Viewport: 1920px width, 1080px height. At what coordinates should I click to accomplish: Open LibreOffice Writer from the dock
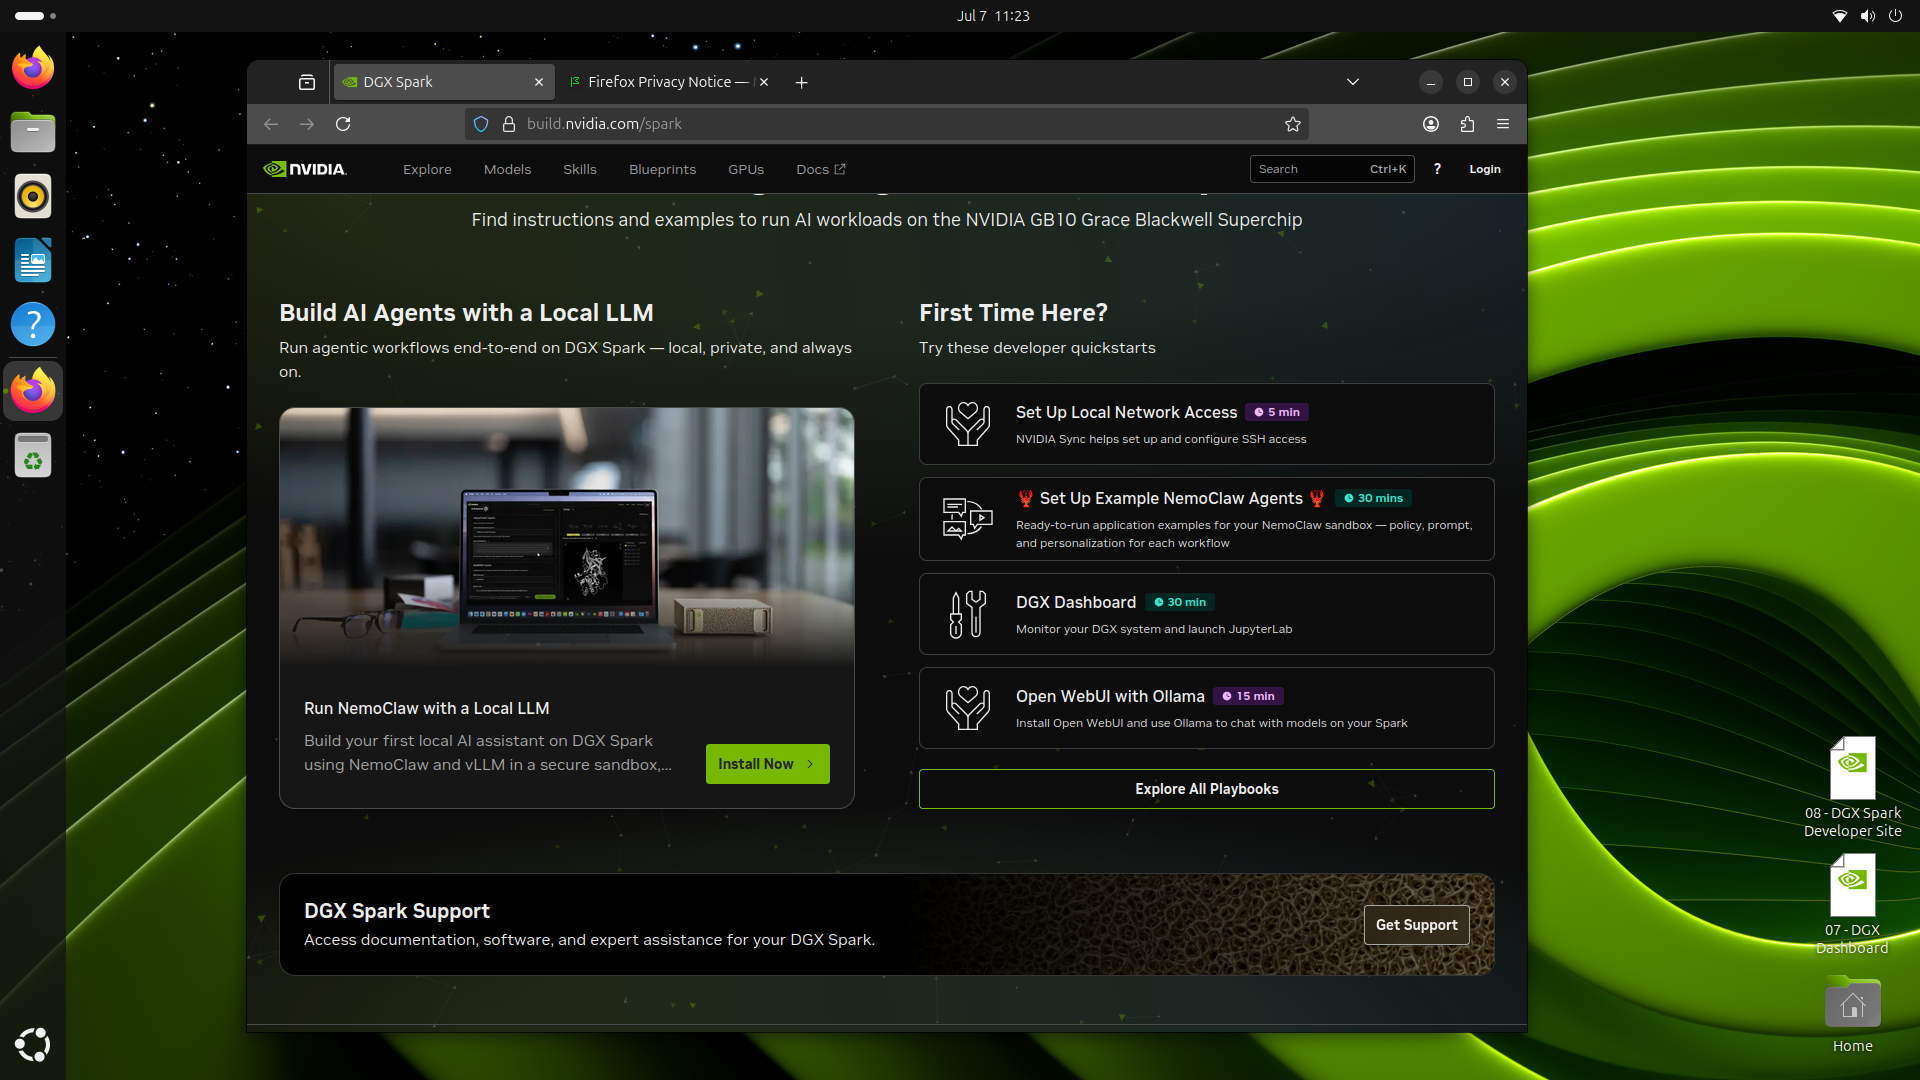[33, 260]
